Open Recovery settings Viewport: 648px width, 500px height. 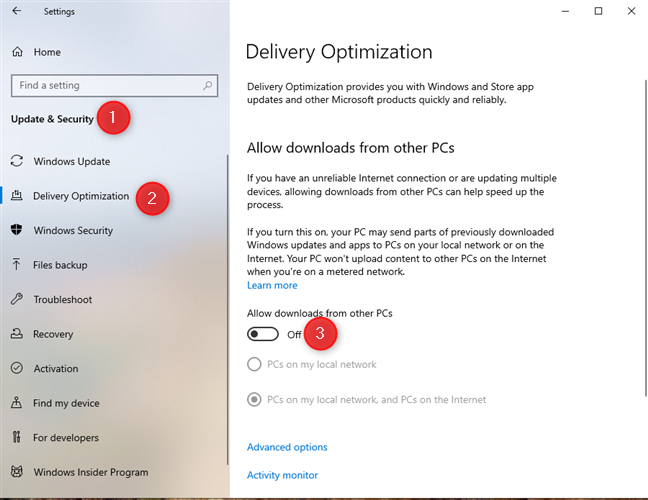[x=53, y=334]
